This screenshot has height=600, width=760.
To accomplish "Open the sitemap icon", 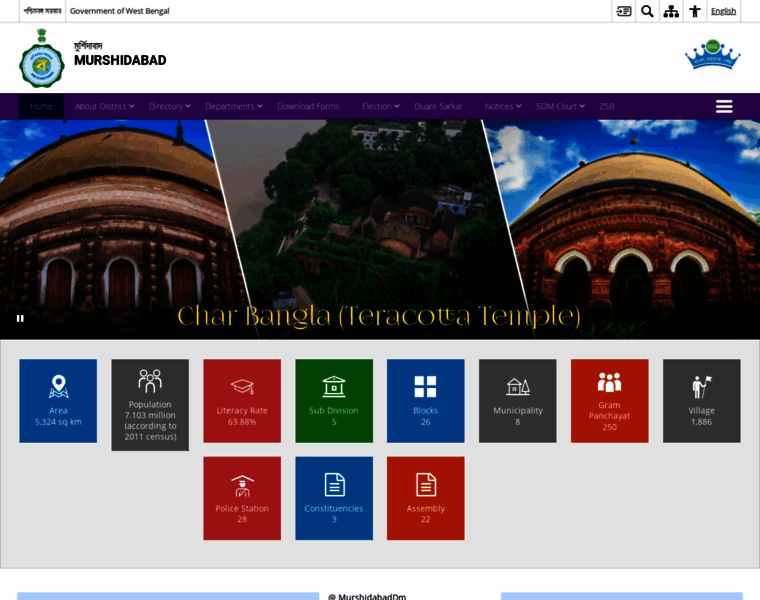I will 671,11.
